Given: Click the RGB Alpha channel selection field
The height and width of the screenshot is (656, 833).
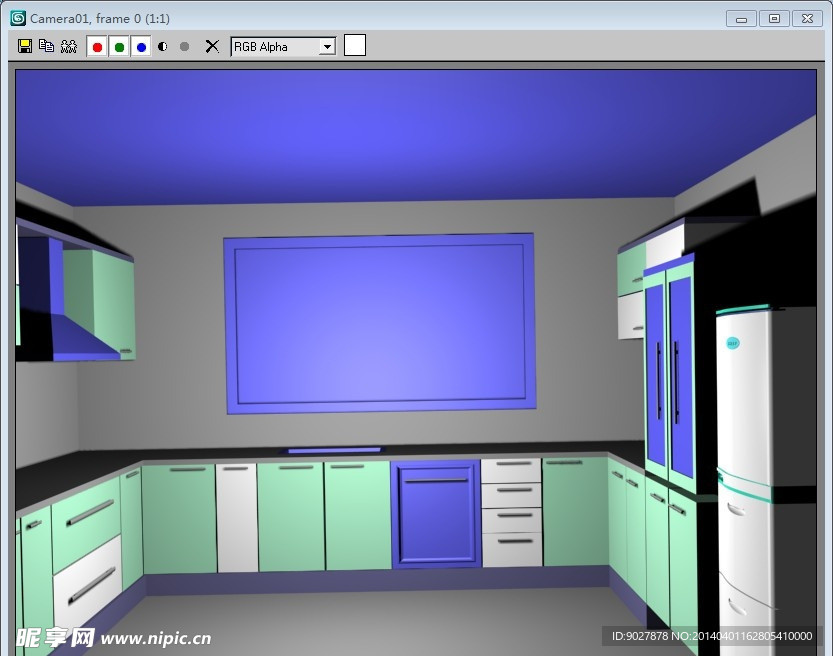Looking at the screenshot, I should click(x=274, y=47).
